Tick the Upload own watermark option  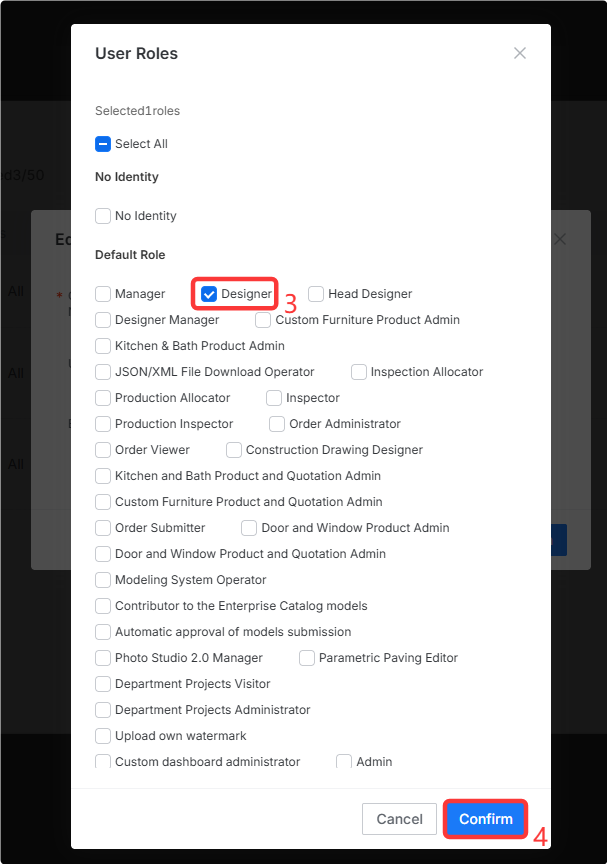[103, 736]
